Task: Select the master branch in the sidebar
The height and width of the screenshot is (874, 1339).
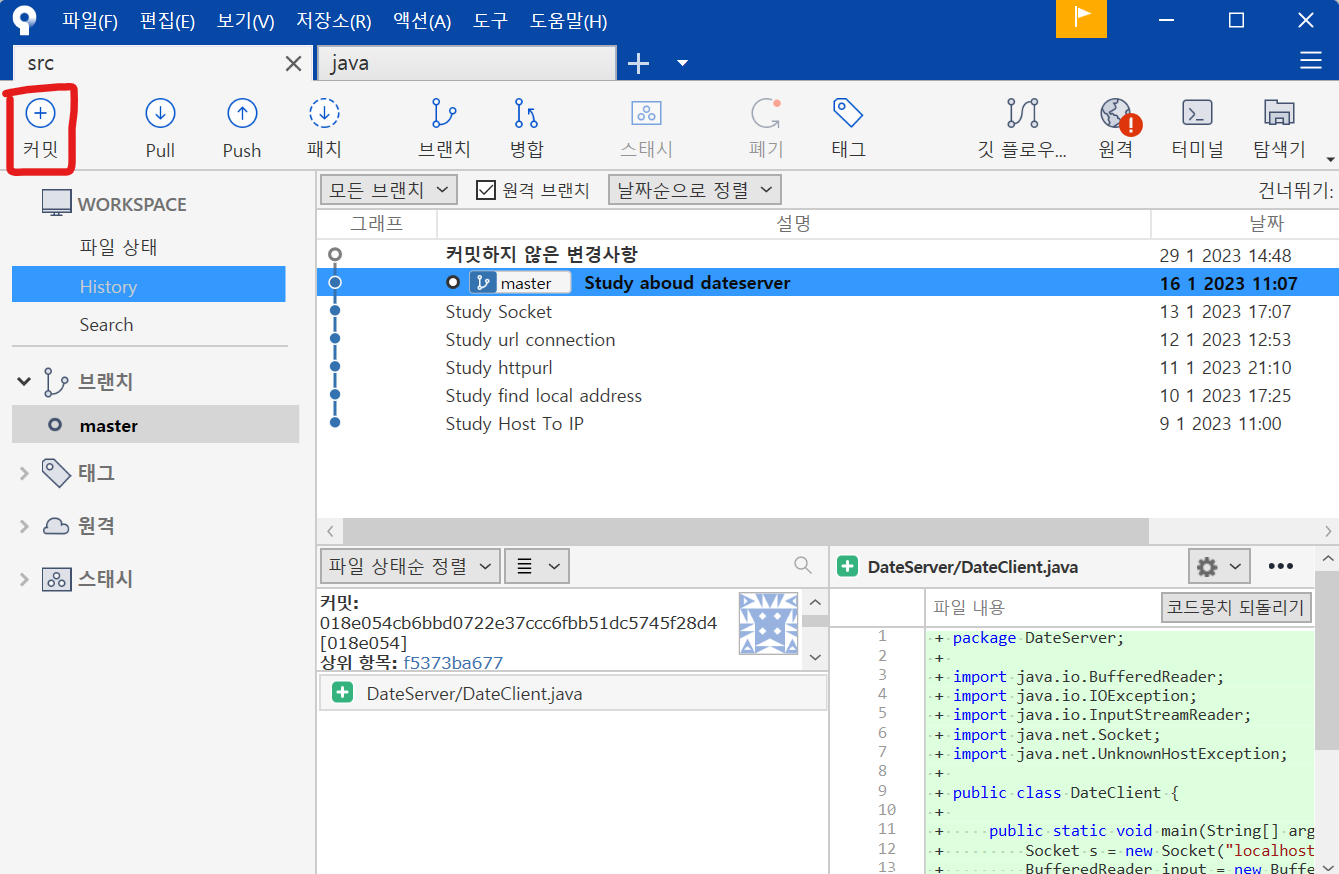Action: (155, 425)
